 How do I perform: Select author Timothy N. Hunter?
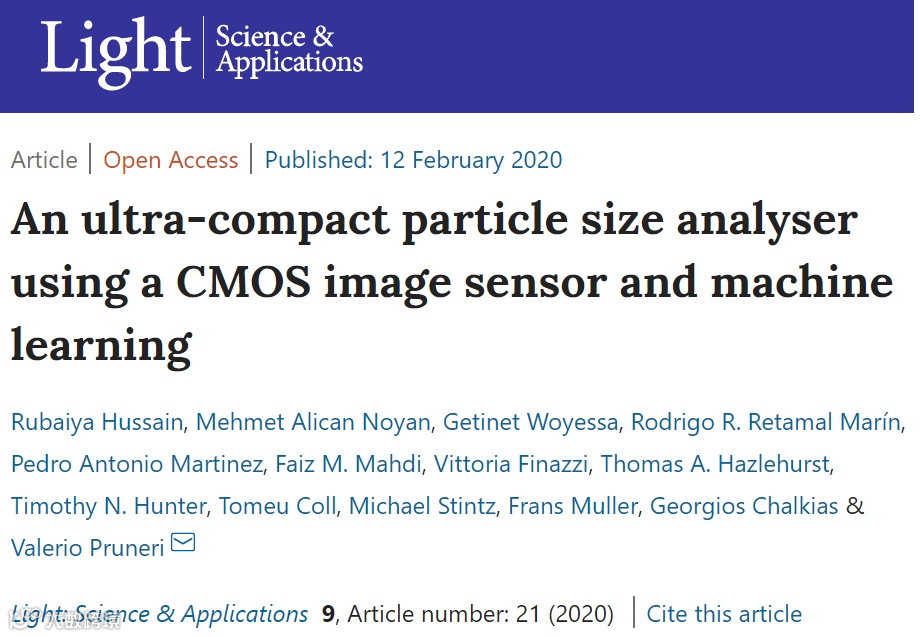pyautogui.click(x=108, y=506)
